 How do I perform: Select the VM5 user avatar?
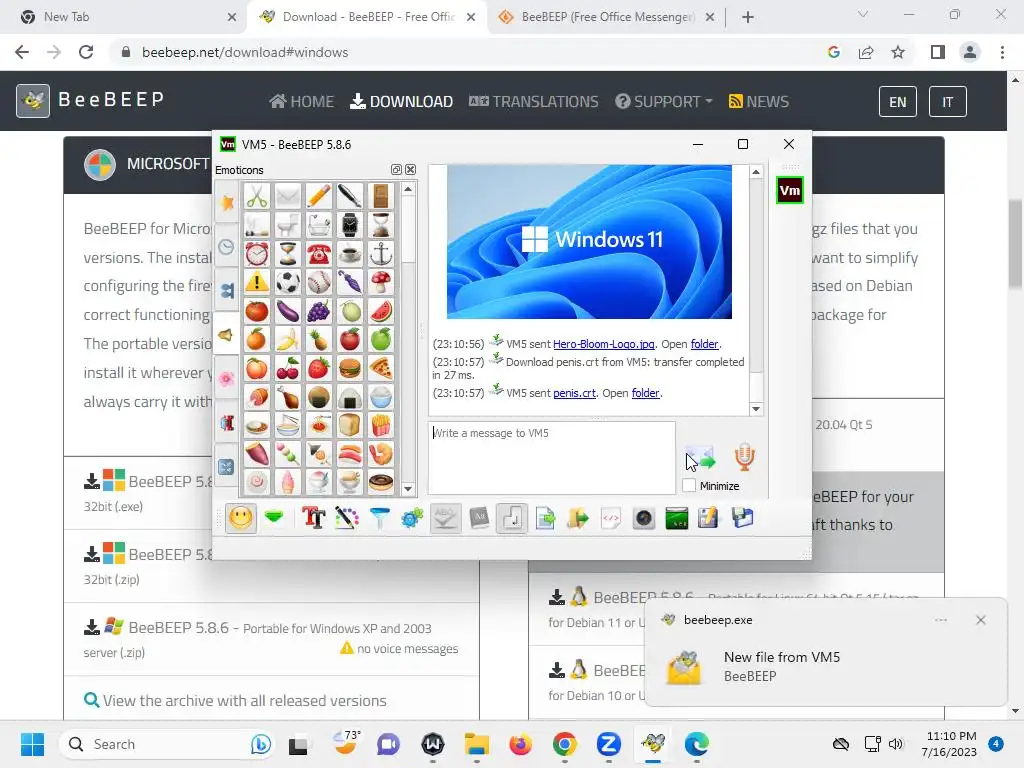point(790,191)
